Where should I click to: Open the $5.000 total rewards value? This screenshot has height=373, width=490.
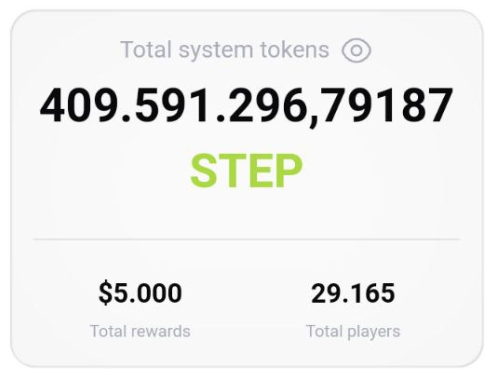tap(140, 293)
